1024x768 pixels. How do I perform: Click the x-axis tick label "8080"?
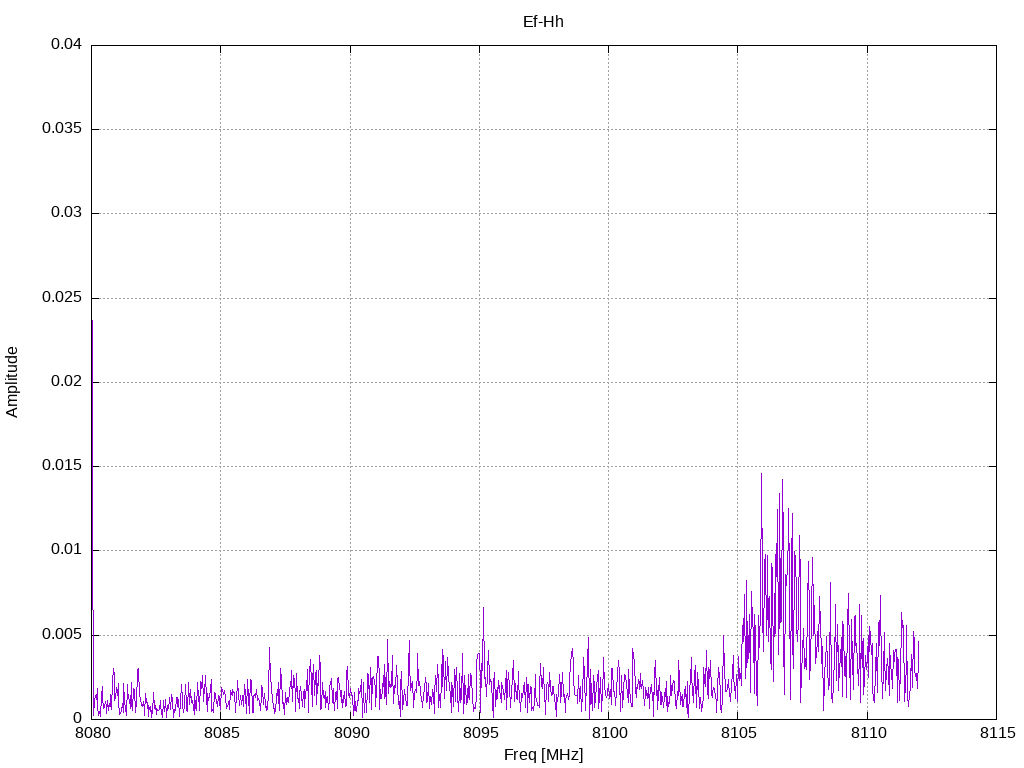tap(92, 733)
